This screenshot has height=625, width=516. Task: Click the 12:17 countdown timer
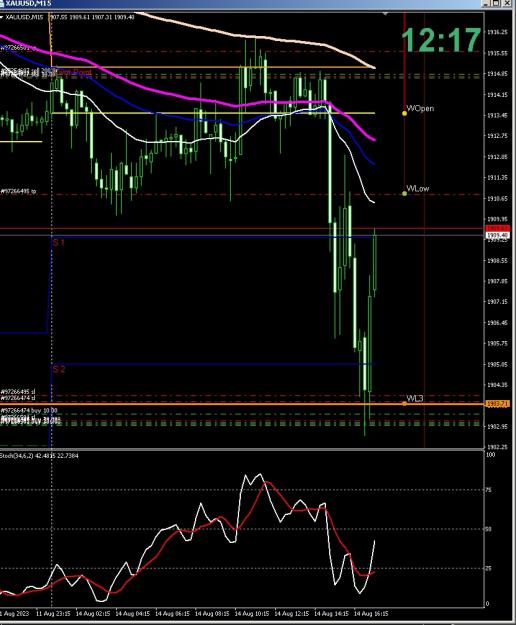441,40
